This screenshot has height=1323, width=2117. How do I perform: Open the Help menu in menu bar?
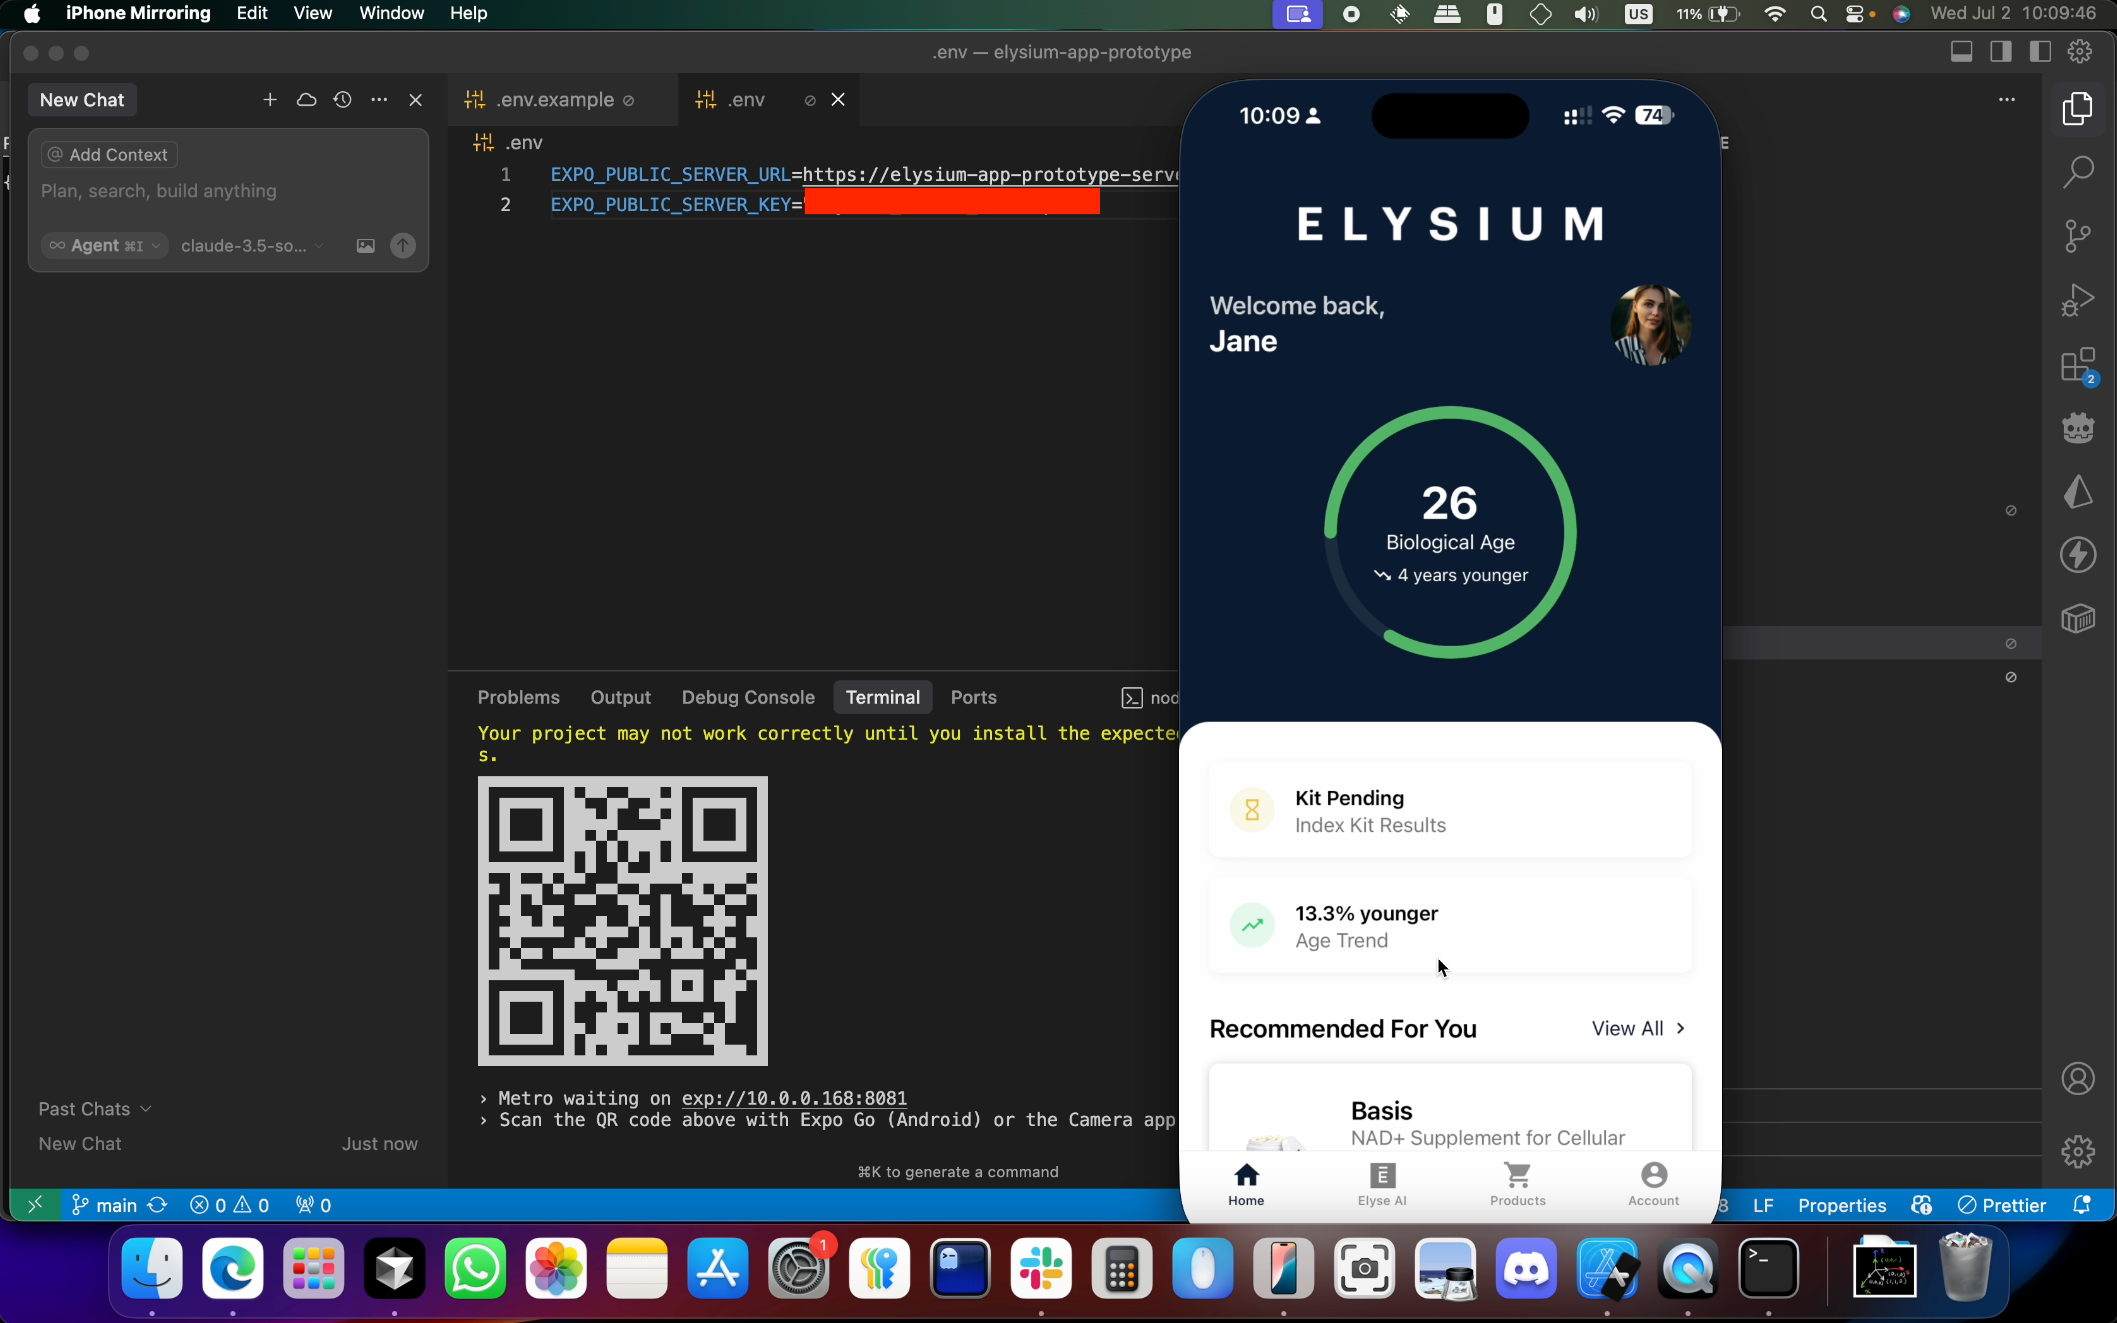coord(468,13)
